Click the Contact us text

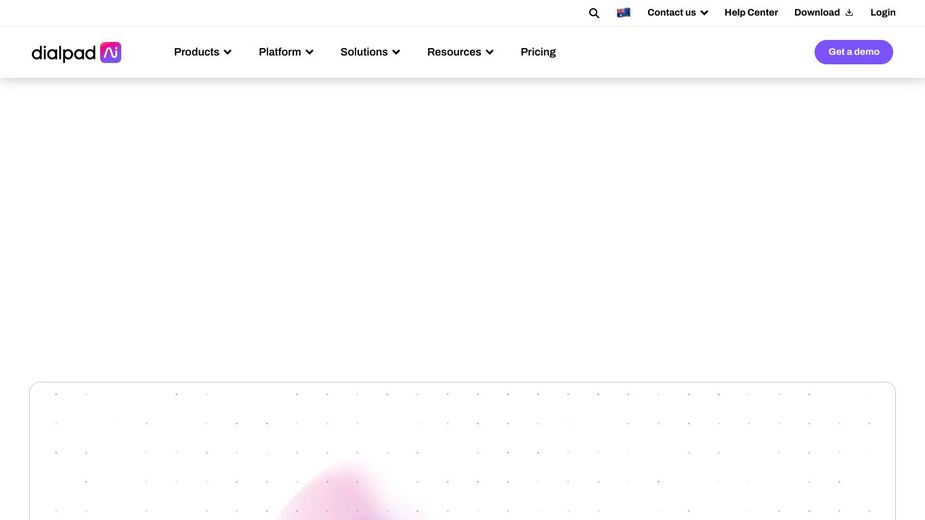[671, 13]
